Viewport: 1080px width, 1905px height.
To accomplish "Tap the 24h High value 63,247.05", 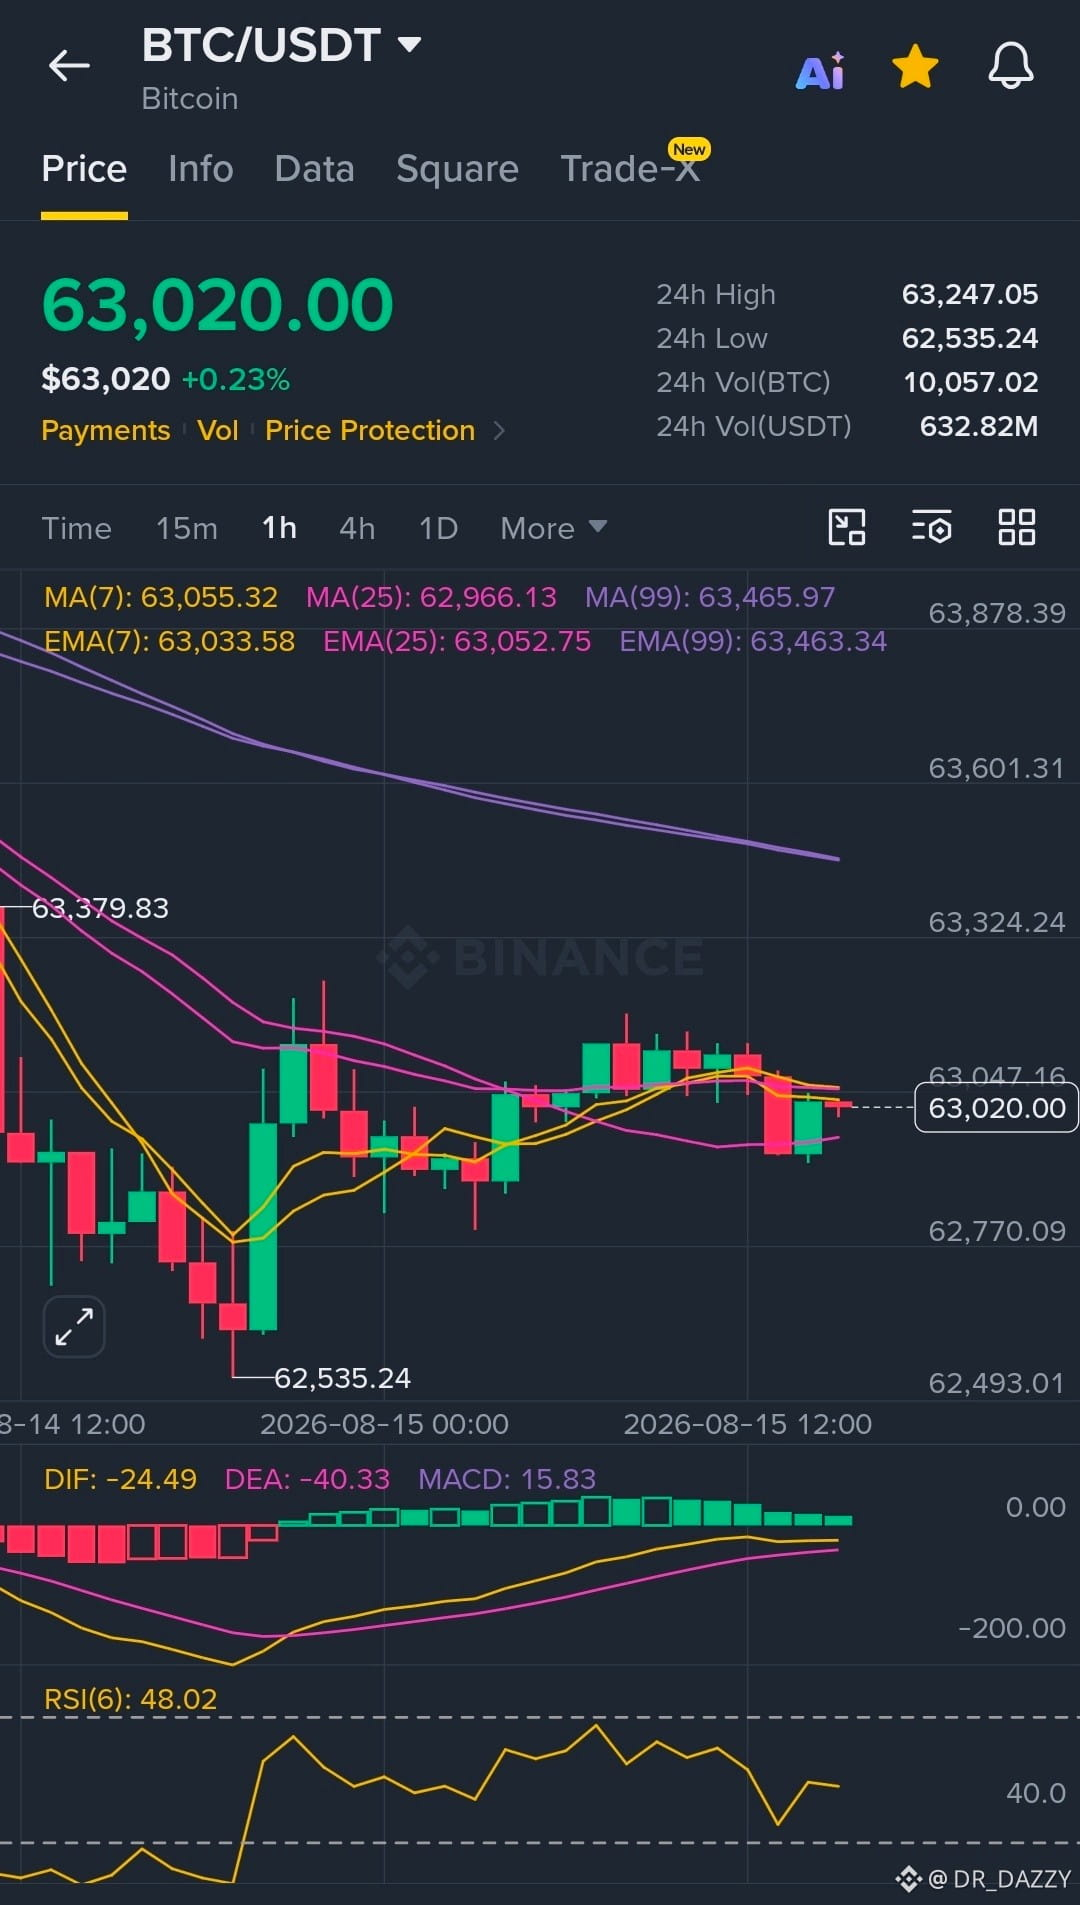I will 970,294.
